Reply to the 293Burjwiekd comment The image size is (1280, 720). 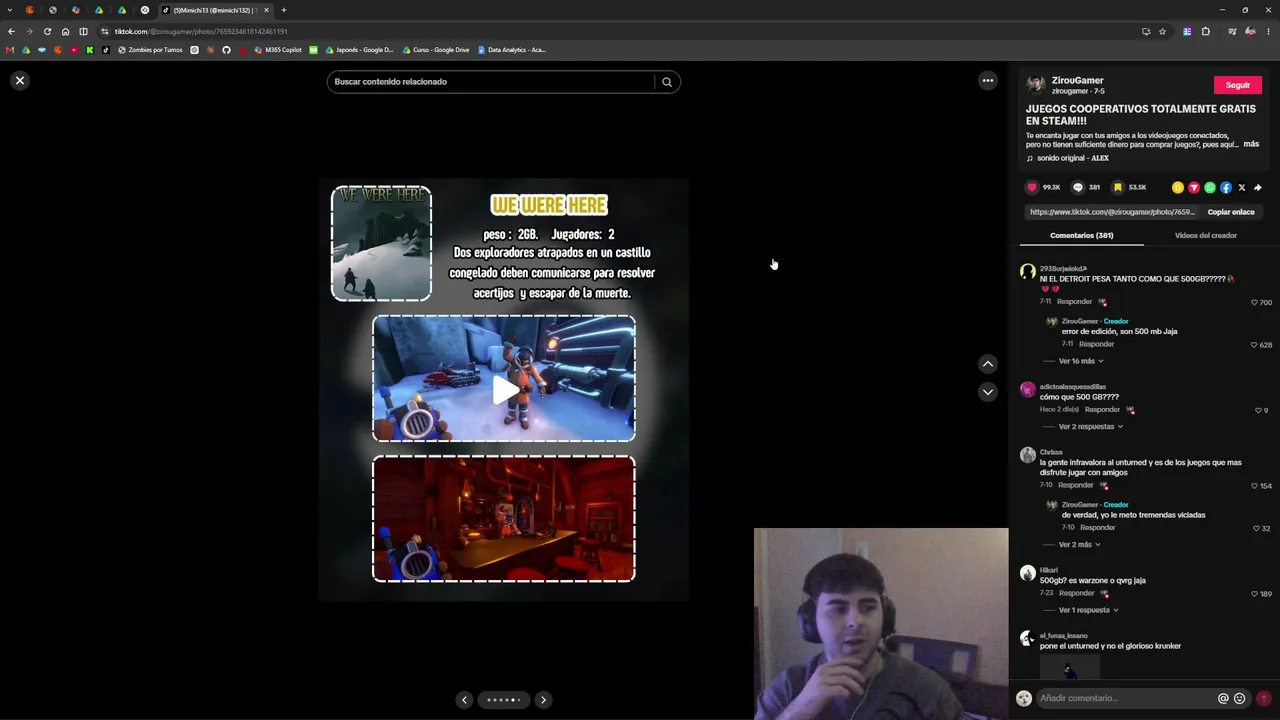point(1075,302)
